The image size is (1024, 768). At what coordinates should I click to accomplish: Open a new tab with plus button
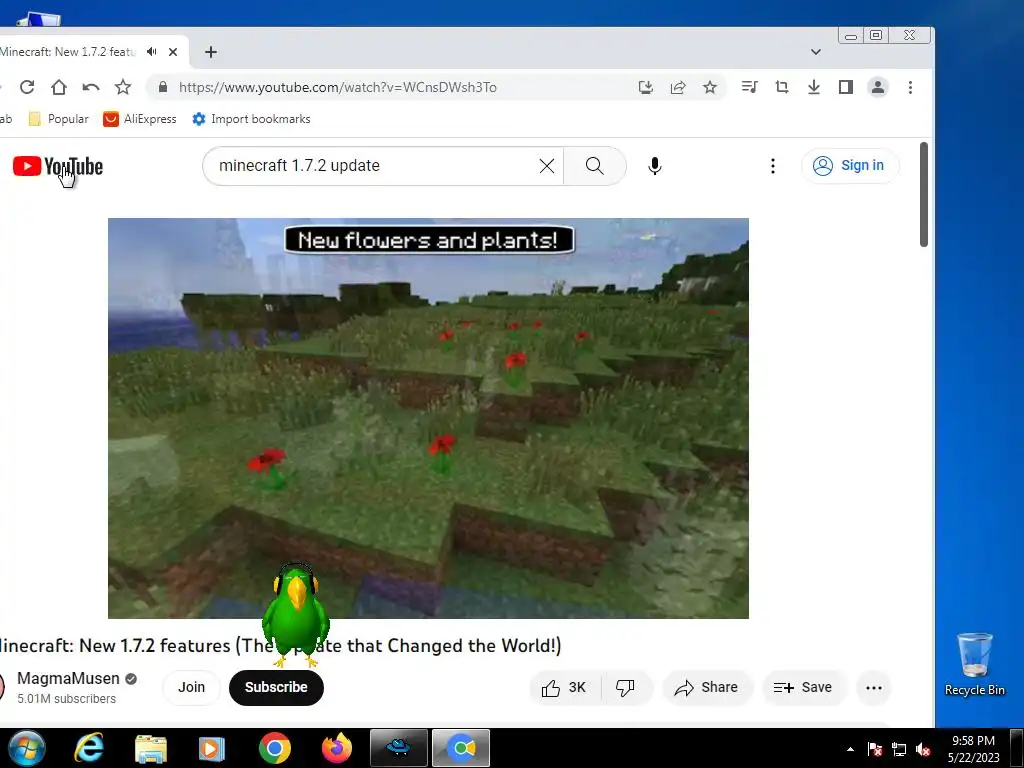[x=210, y=52]
